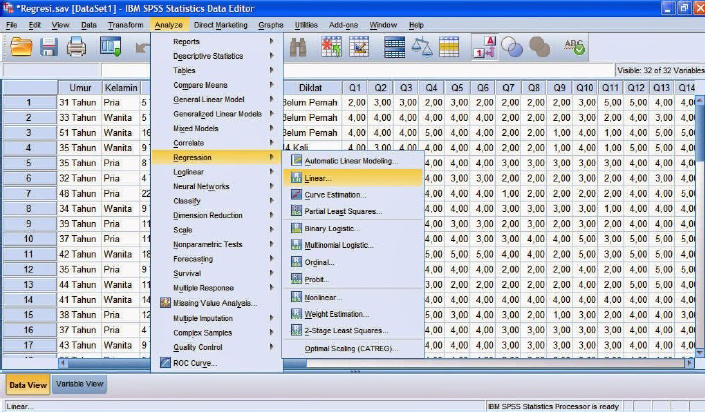The width and height of the screenshot is (705, 412).
Task: Click ROC Curve... in Analyze menu
Action: pyautogui.click(x=195, y=363)
